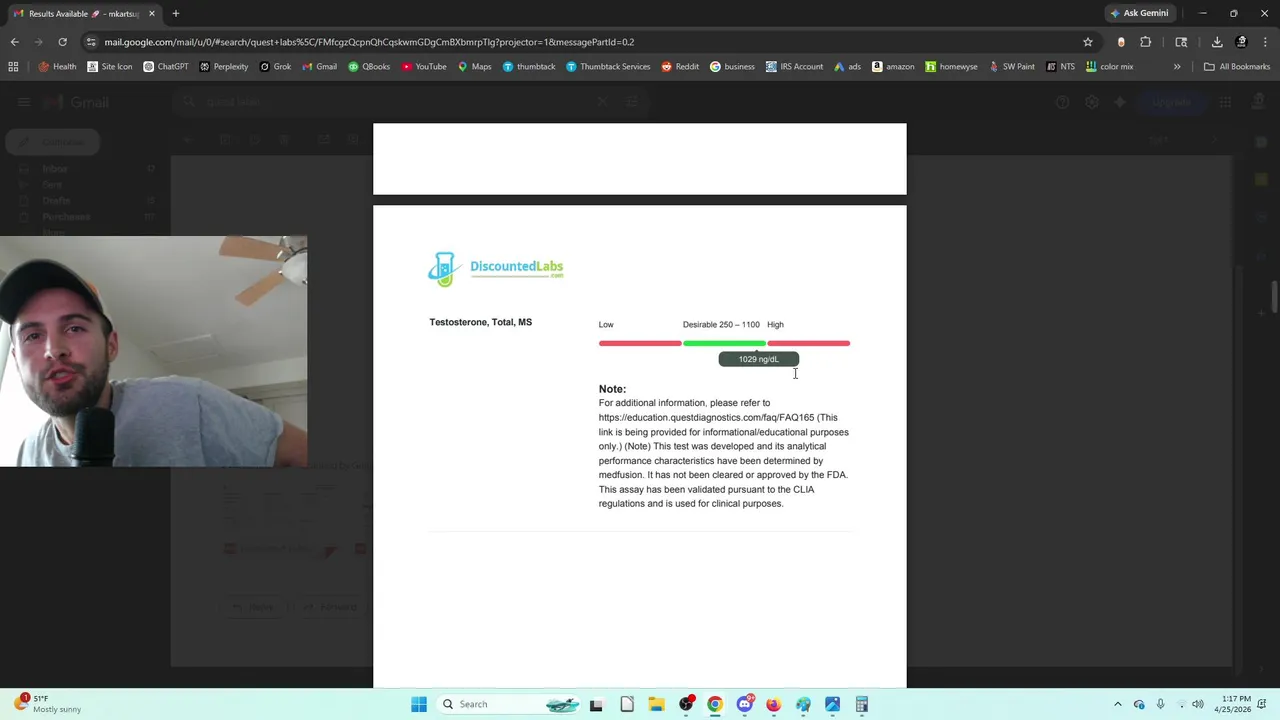This screenshot has height=720, width=1280.
Task: Close the Results Available tab
Action: pos(152,13)
